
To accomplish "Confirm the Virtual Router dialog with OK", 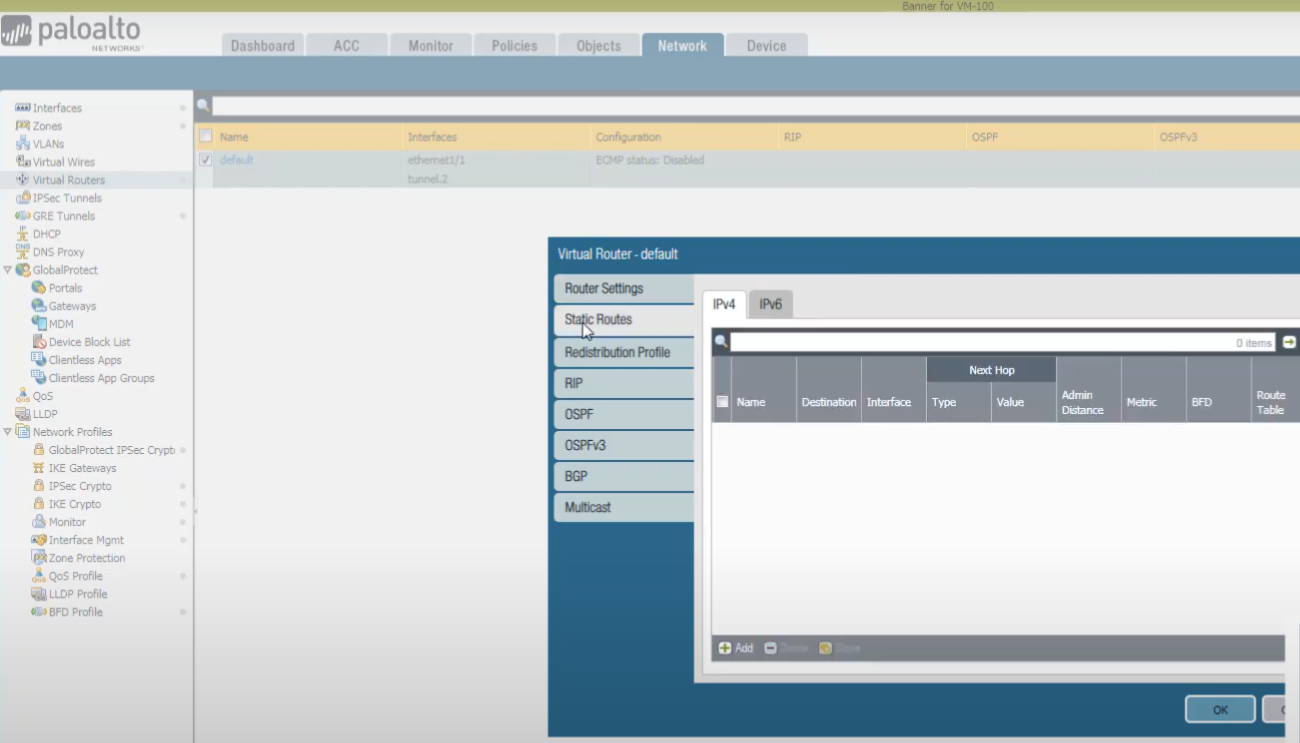I will (x=1220, y=709).
